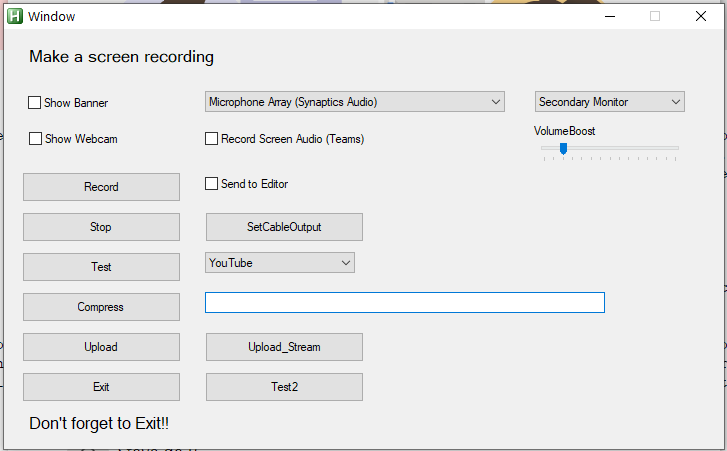
Task: Open the Microphone Array dropdown
Action: coord(355,102)
